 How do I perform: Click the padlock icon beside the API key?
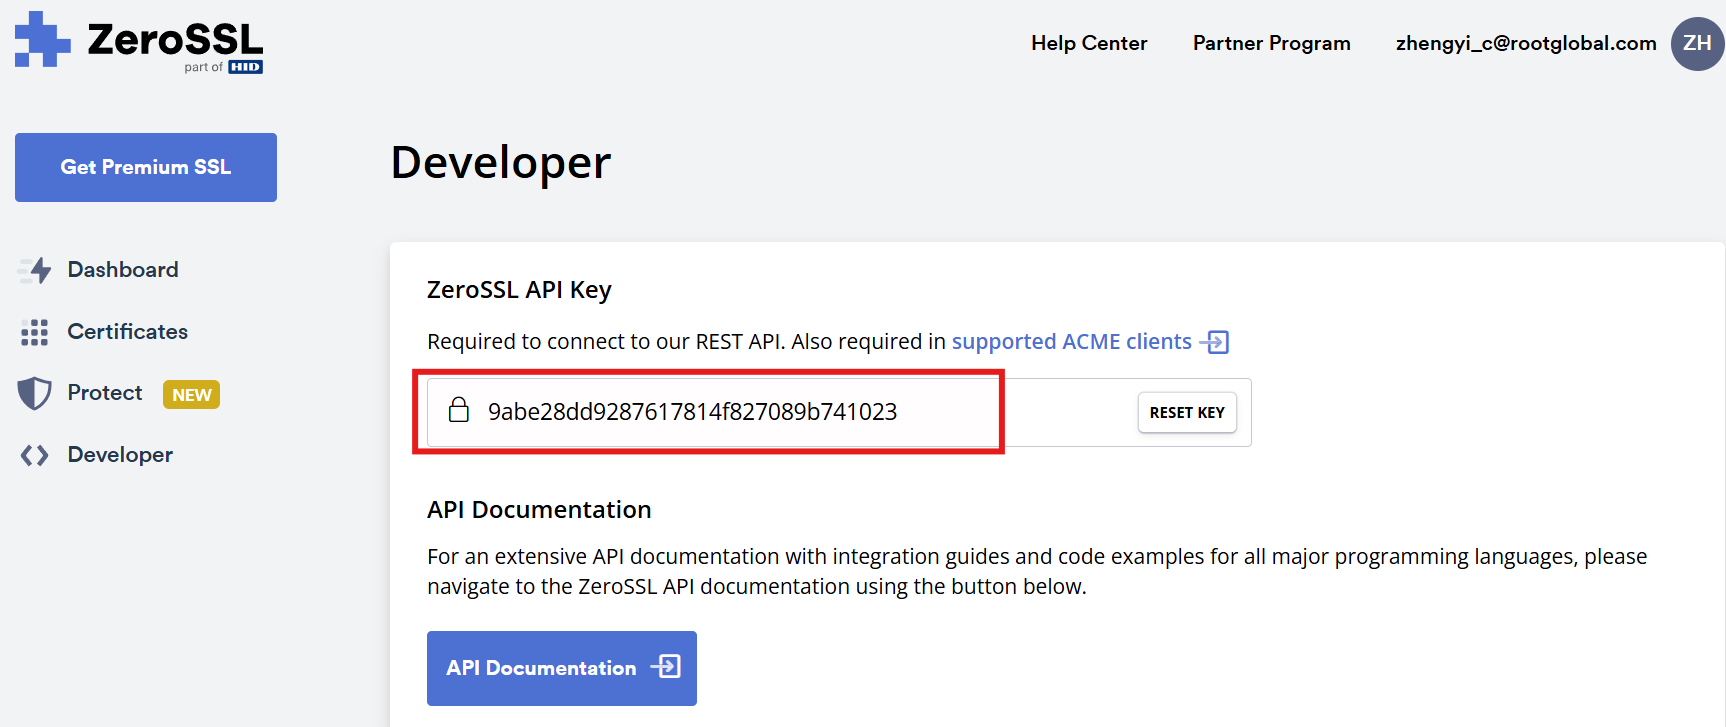(459, 411)
